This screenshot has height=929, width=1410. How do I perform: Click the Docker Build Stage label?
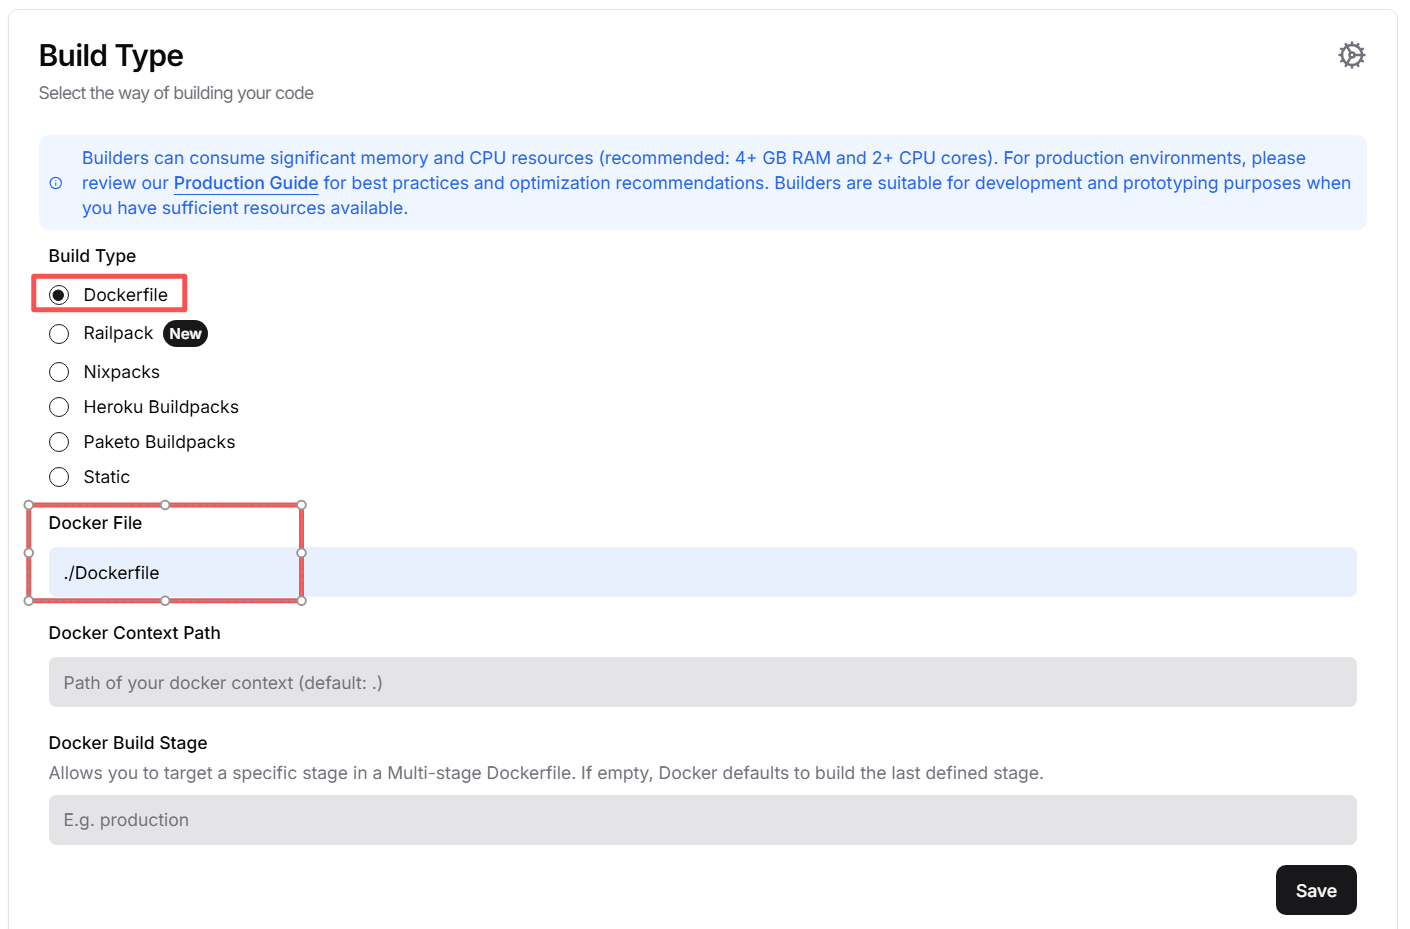[x=128, y=743]
